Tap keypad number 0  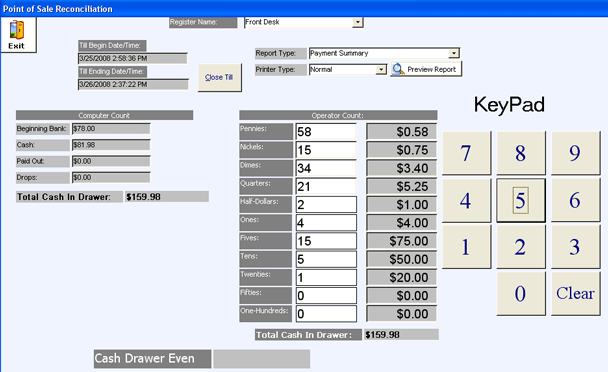click(x=521, y=293)
